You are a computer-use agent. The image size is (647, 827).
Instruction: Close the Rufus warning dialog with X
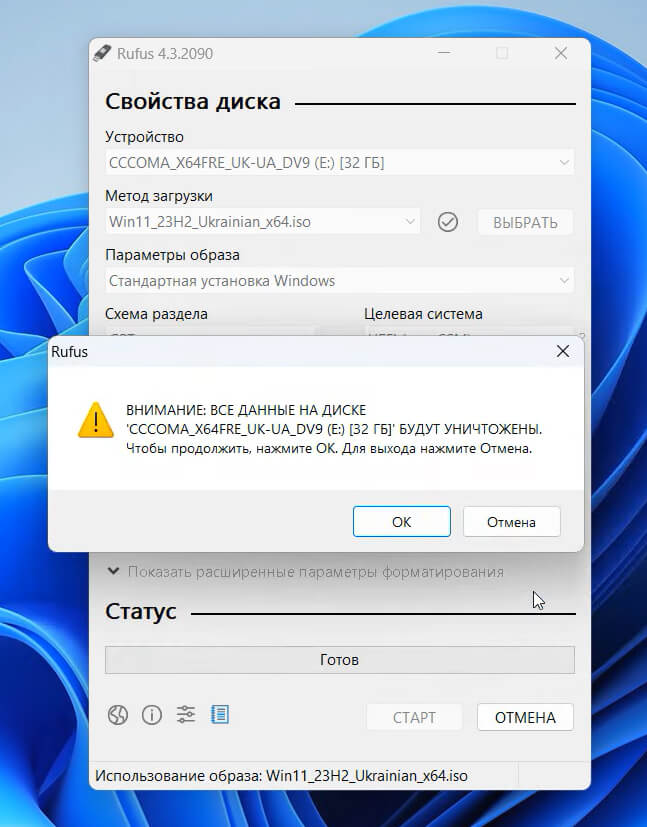563,352
